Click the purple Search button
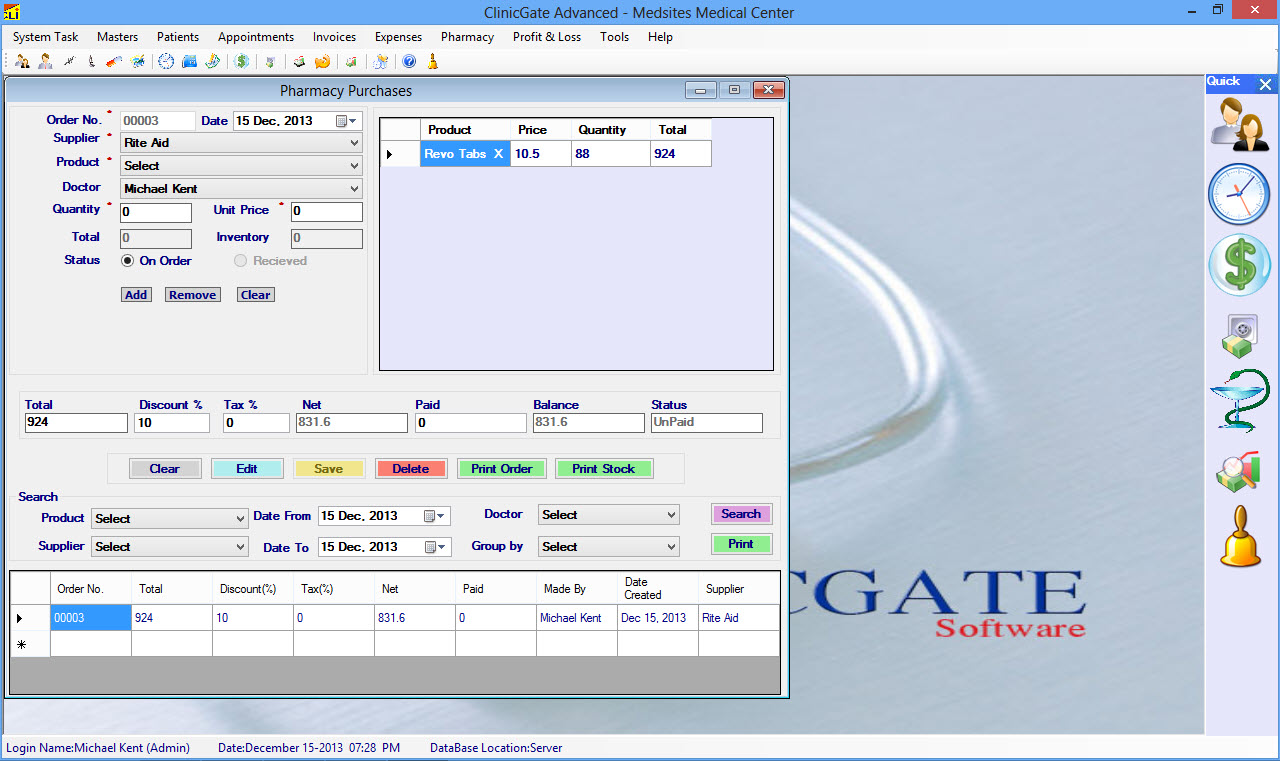Image resolution: width=1280 pixels, height=761 pixels. coord(741,514)
